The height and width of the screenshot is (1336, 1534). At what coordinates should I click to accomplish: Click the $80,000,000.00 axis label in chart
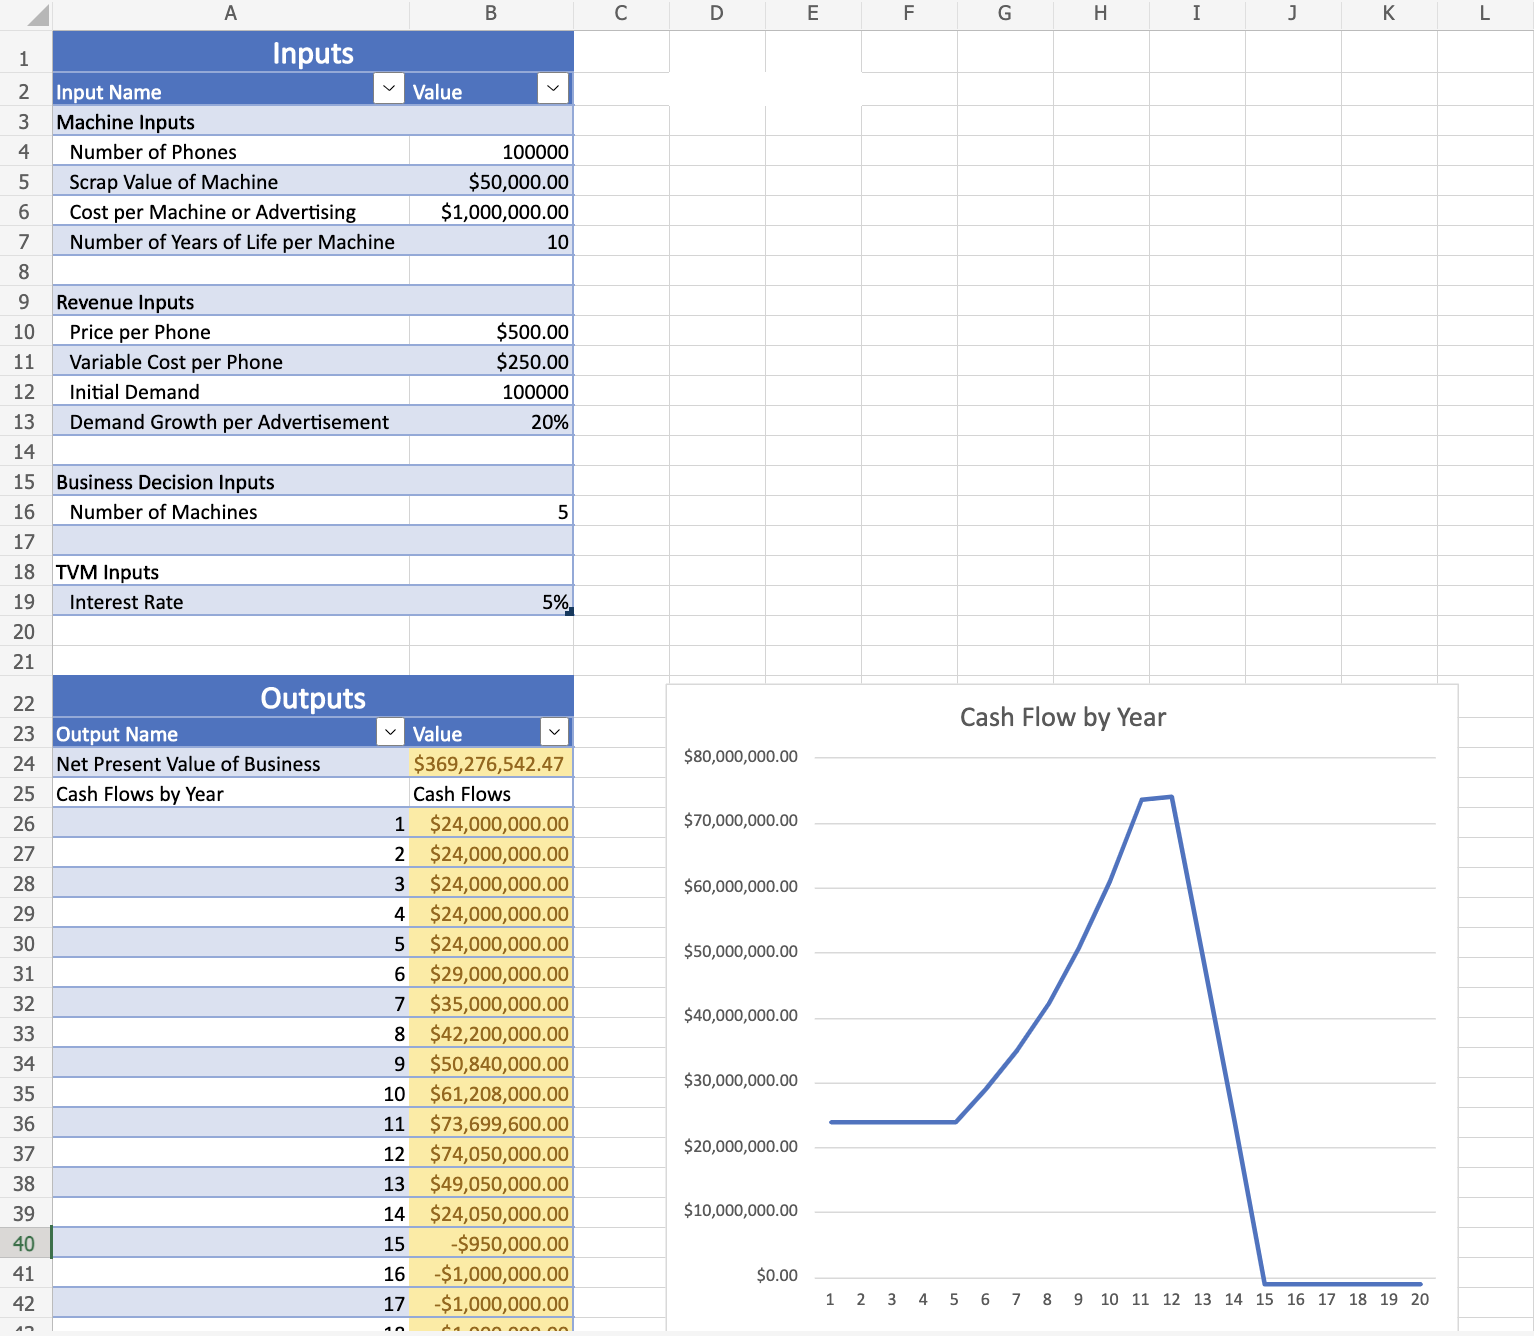pos(740,756)
